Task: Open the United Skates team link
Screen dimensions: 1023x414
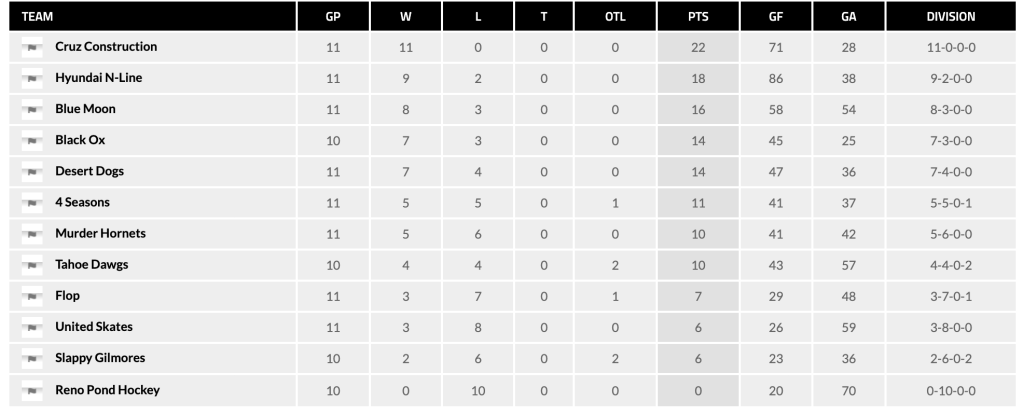Action: click(93, 327)
